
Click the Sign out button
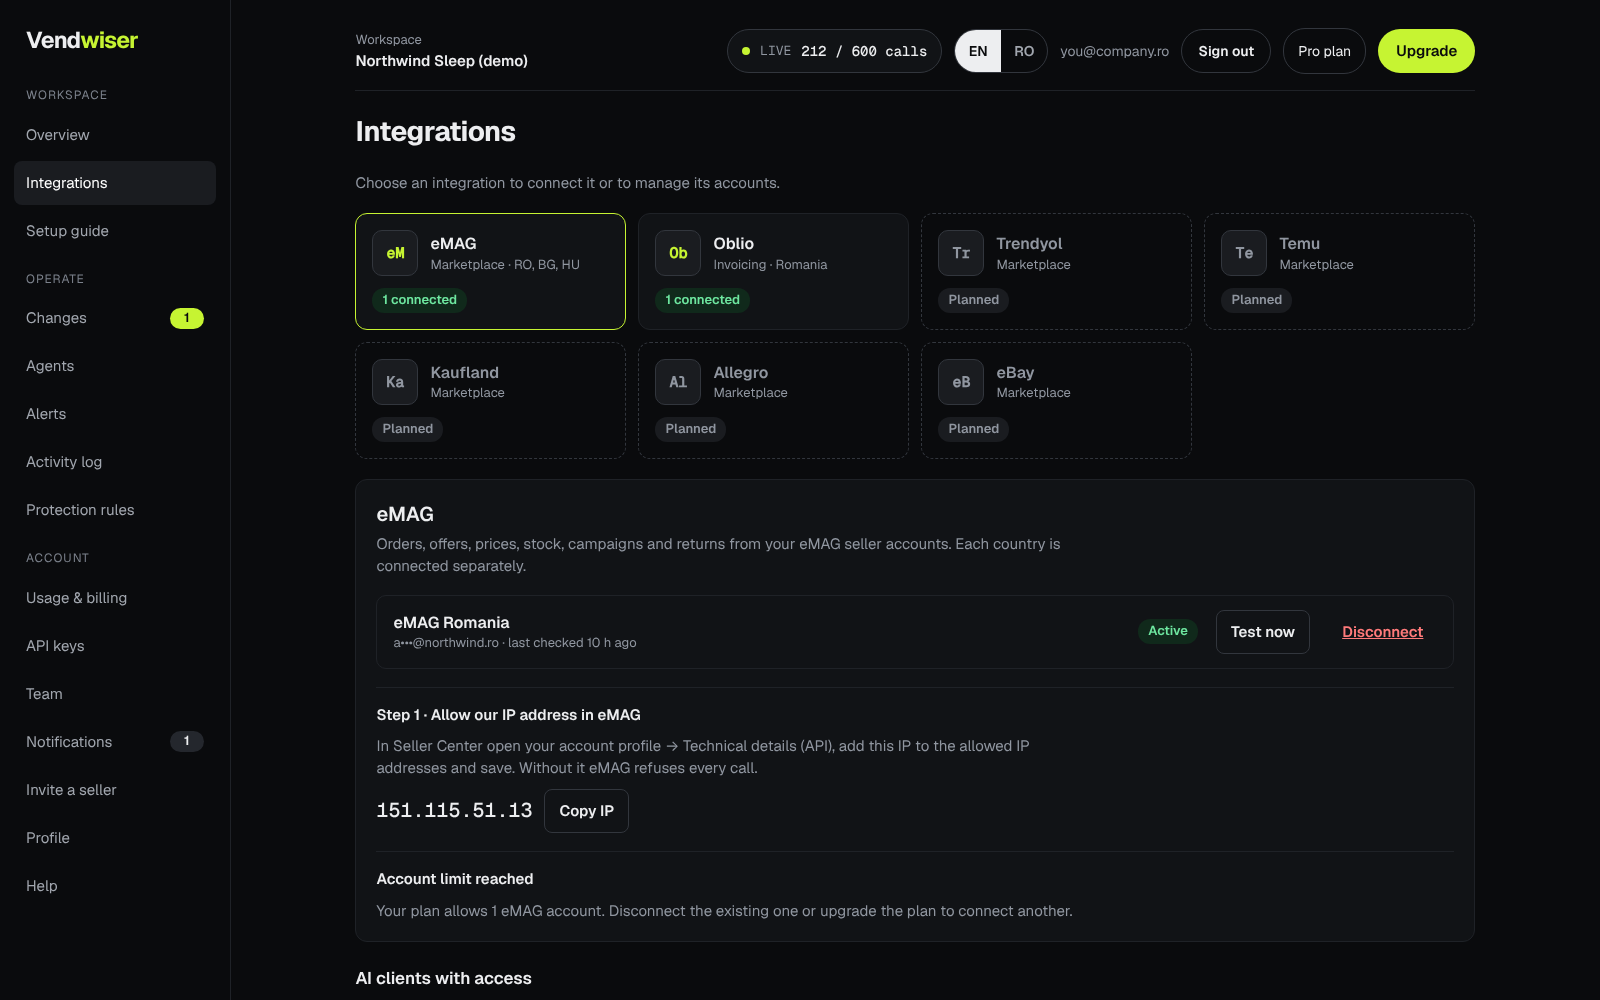click(x=1226, y=51)
